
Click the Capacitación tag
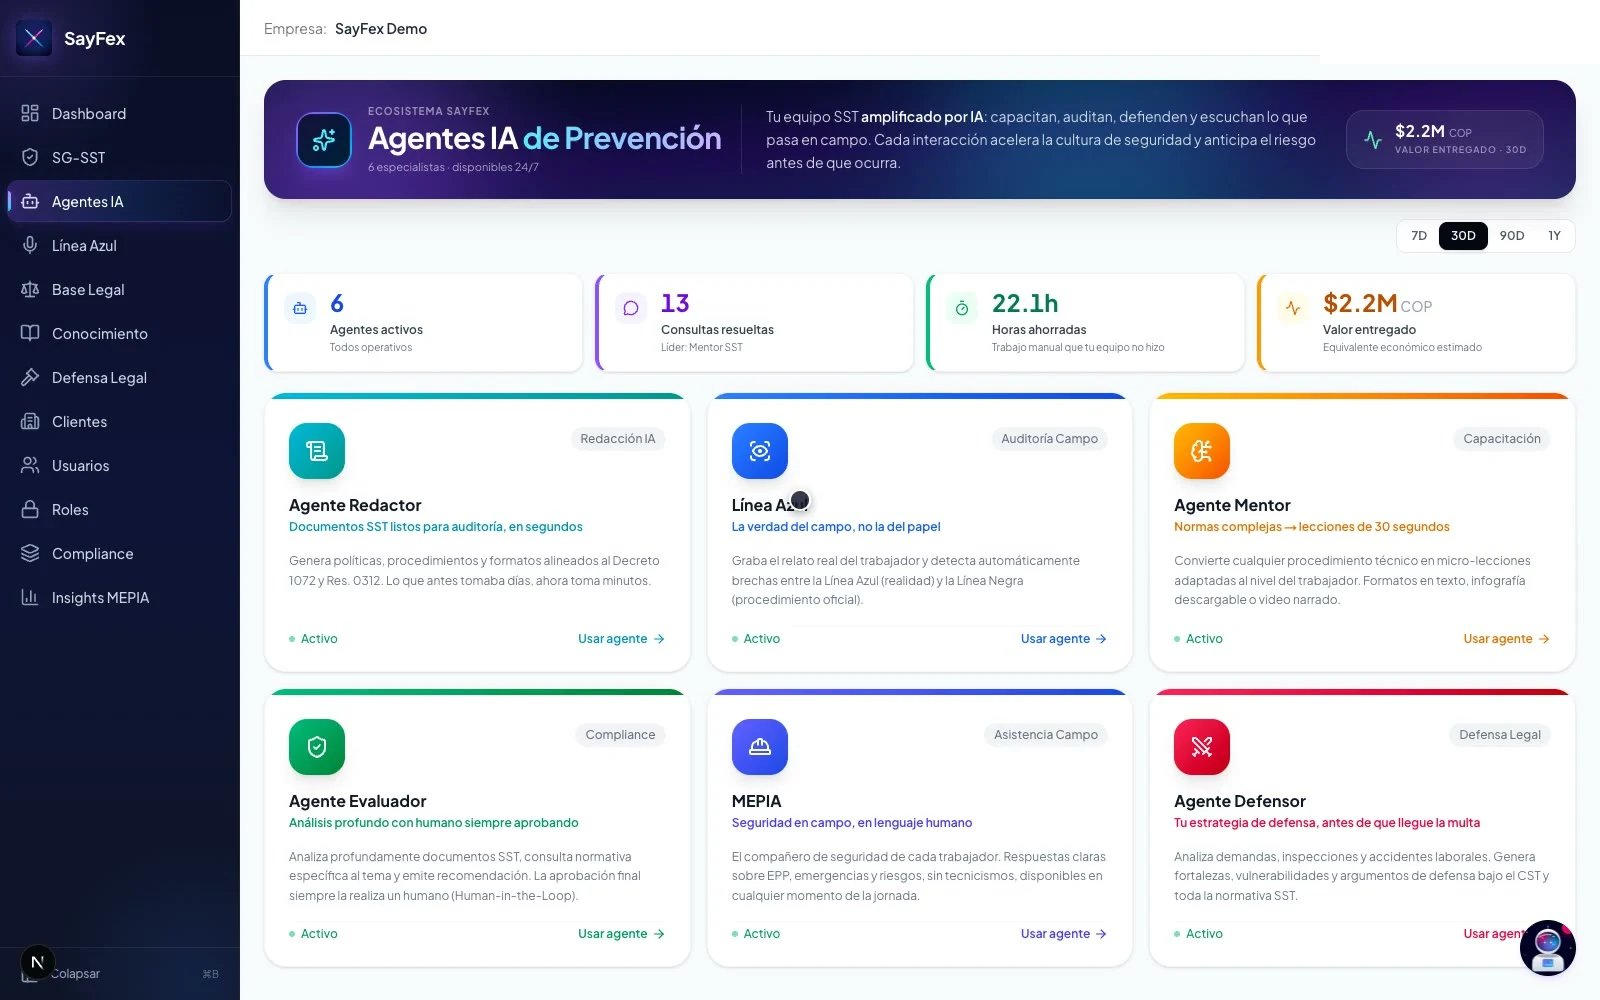click(x=1501, y=439)
